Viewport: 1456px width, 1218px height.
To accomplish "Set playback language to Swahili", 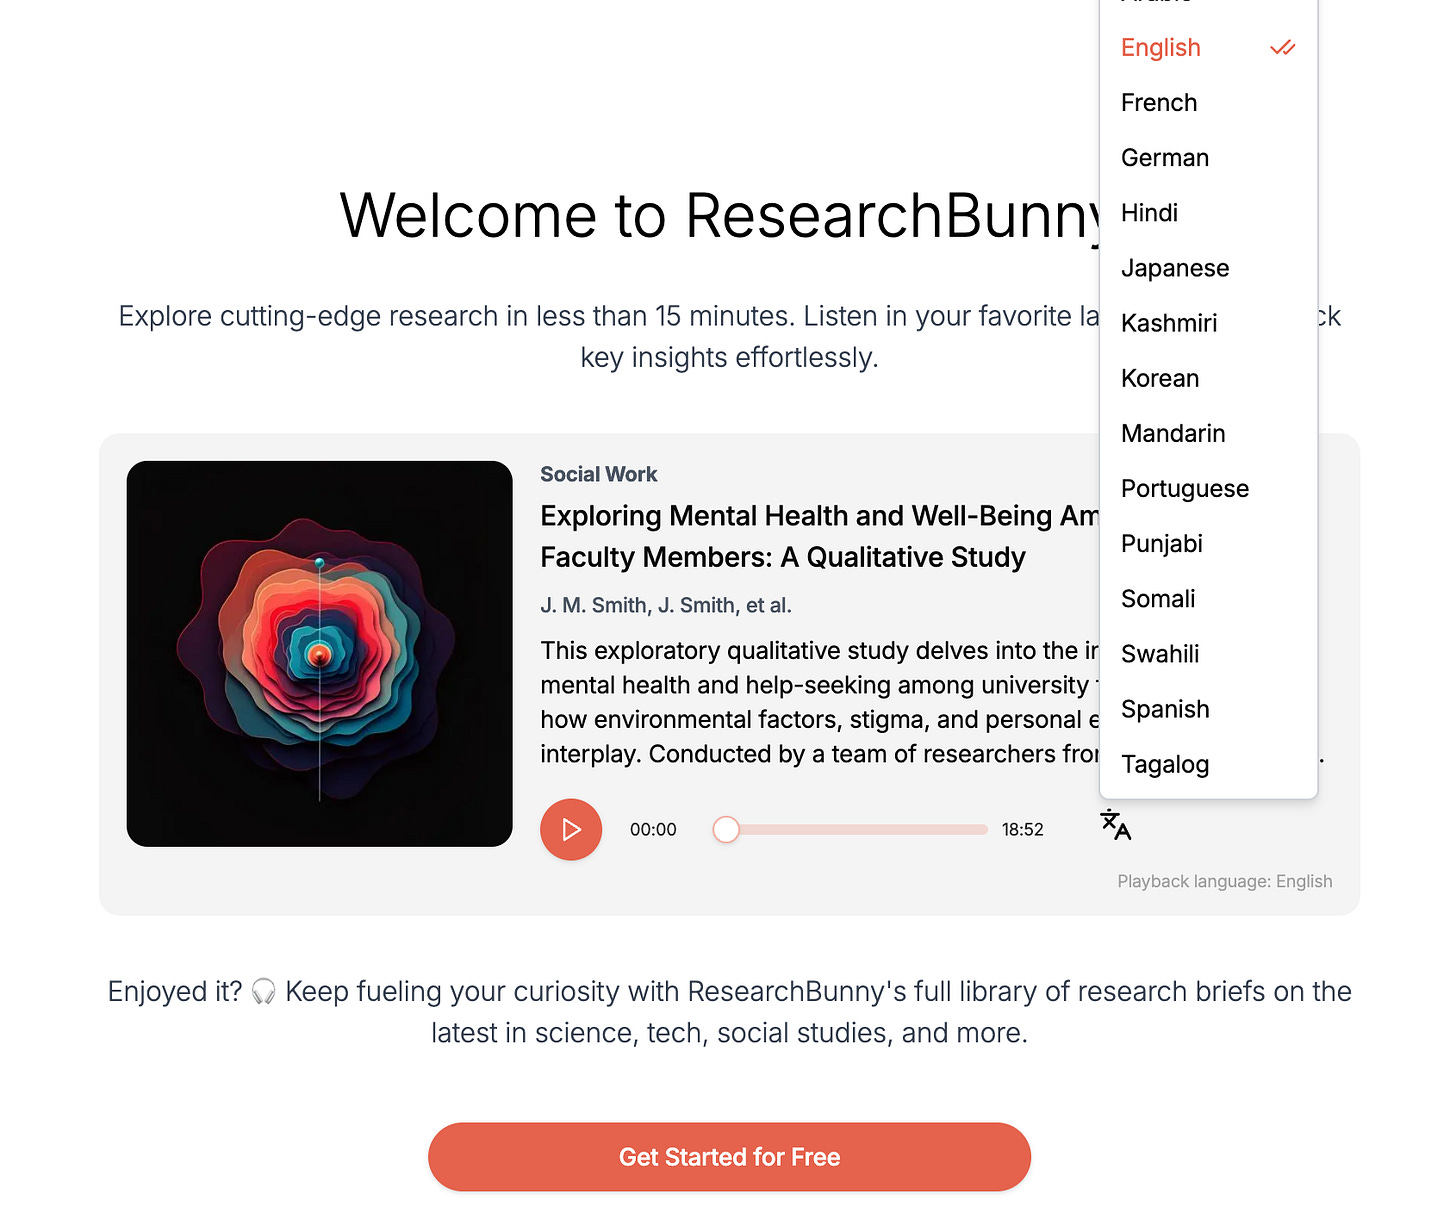I will click(x=1208, y=653).
